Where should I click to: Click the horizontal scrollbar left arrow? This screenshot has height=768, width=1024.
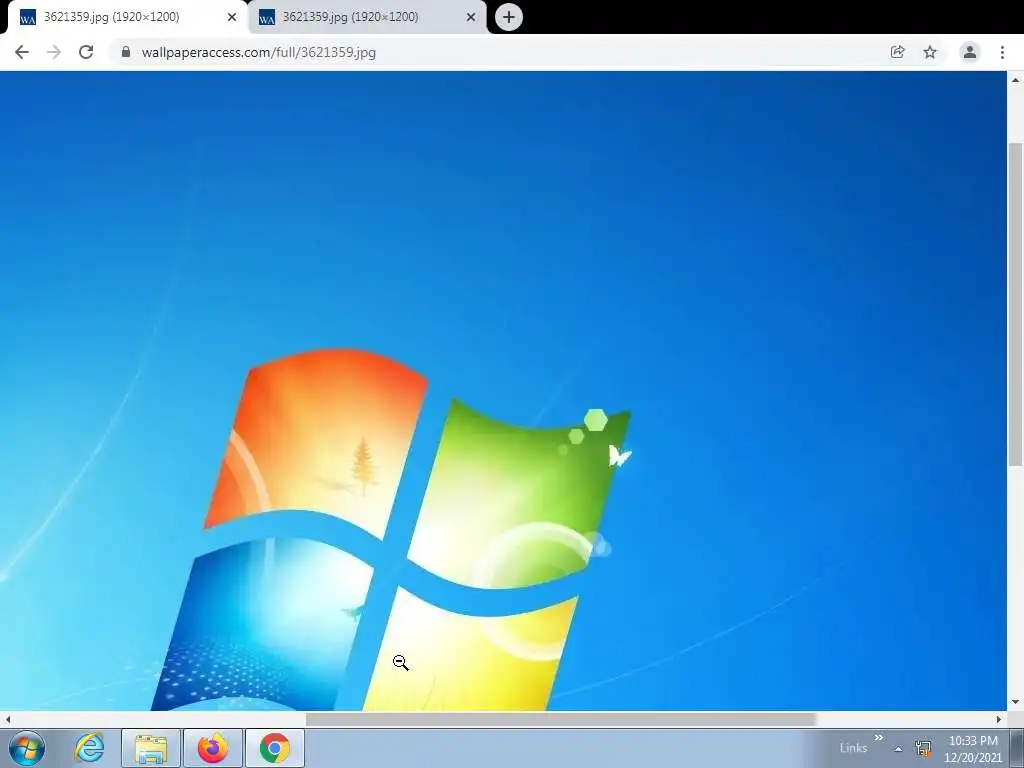[x=8, y=719]
